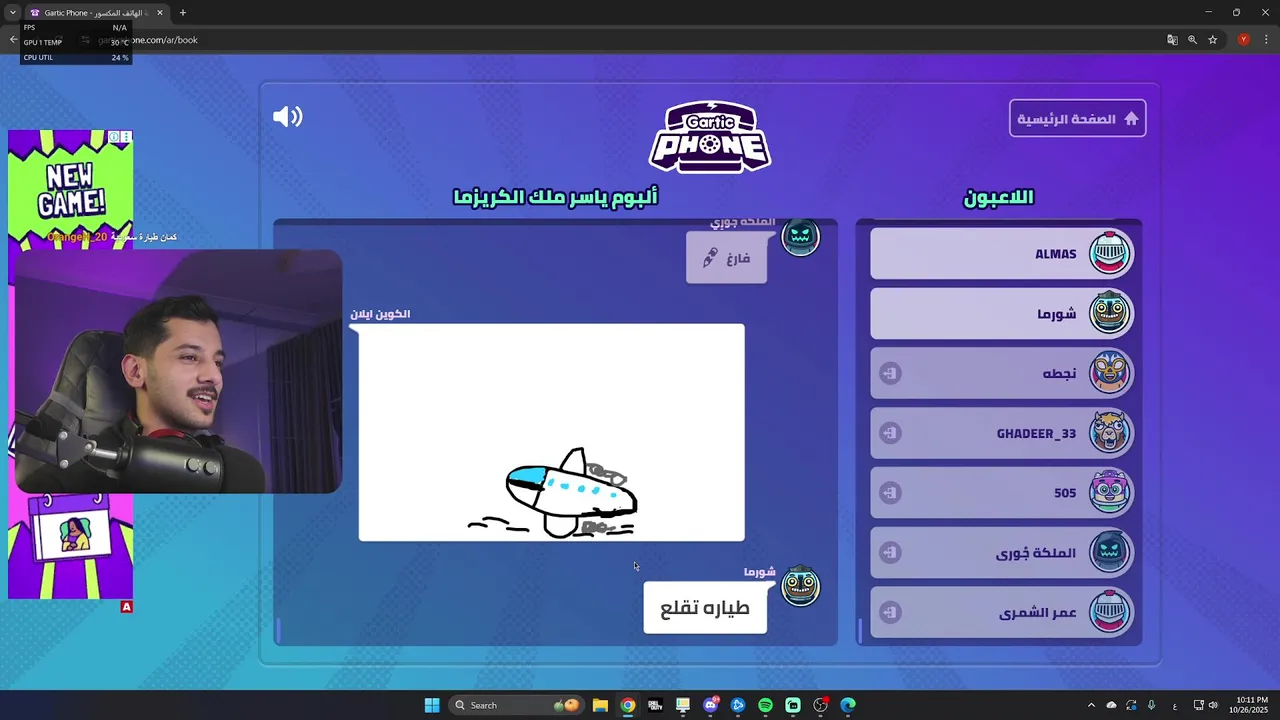Select player ALMAS in the players list
The height and width of the screenshot is (720, 1280).
1002,254
